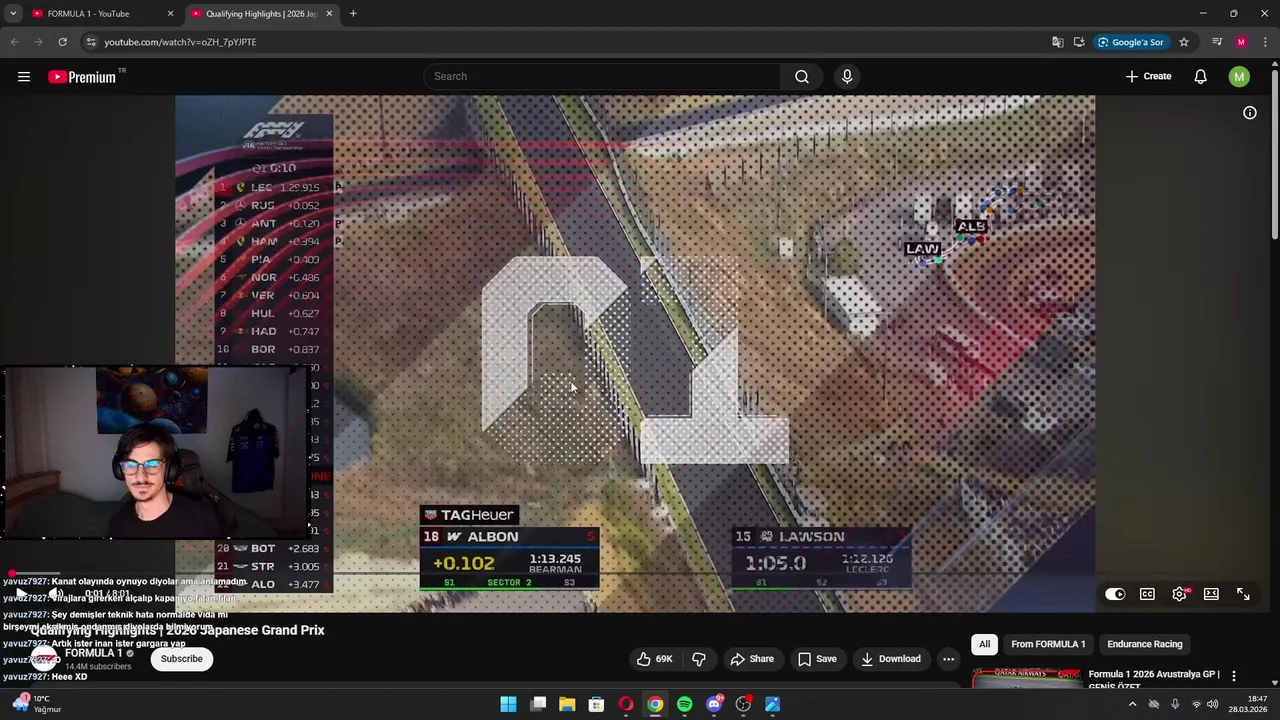Open File Explorer from taskbar
Image resolution: width=1280 pixels, height=720 pixels.
(567, 704)
